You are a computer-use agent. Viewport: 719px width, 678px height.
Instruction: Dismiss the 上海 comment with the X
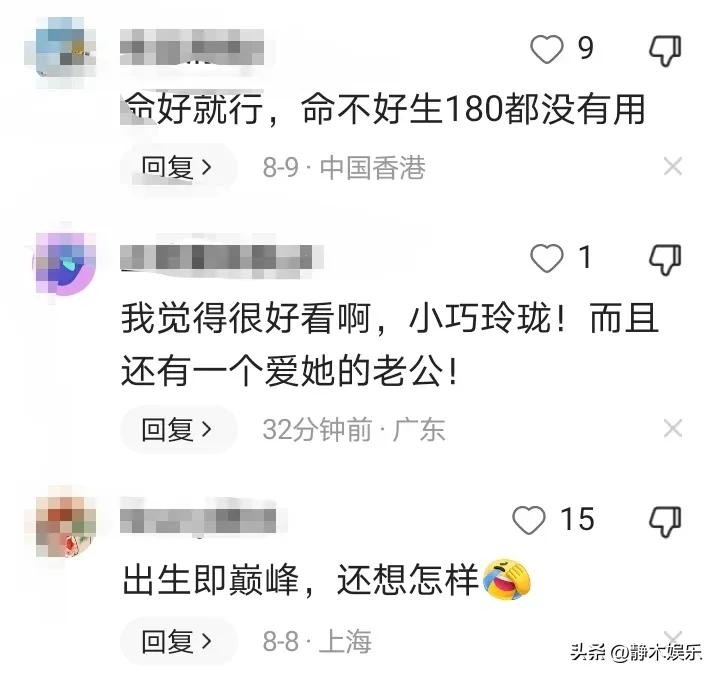[673, 637]
